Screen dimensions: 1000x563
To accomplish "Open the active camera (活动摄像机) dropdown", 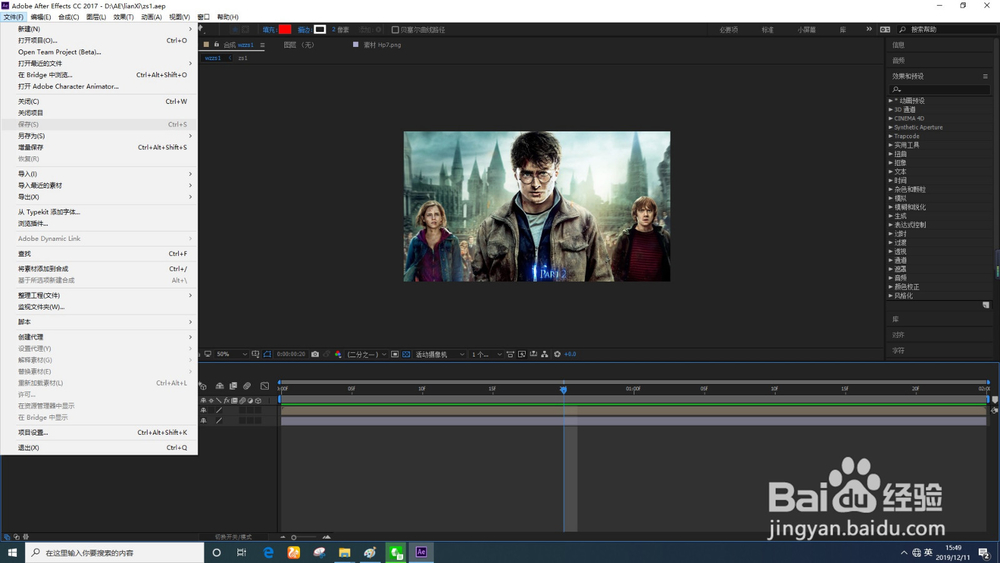I will 440,354.
